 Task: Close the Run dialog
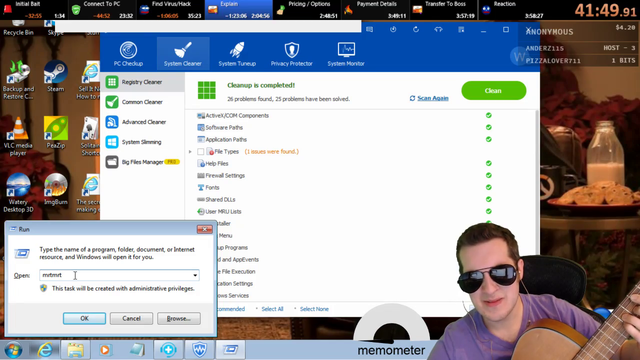[x=204, y=229]
